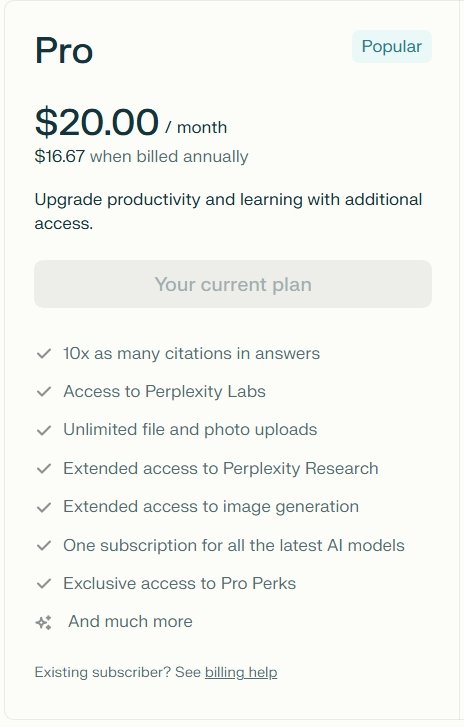Click checkmark next to Pro Perks
The width and height of the screenshot is (464, 727).
[x=44, y=584]
